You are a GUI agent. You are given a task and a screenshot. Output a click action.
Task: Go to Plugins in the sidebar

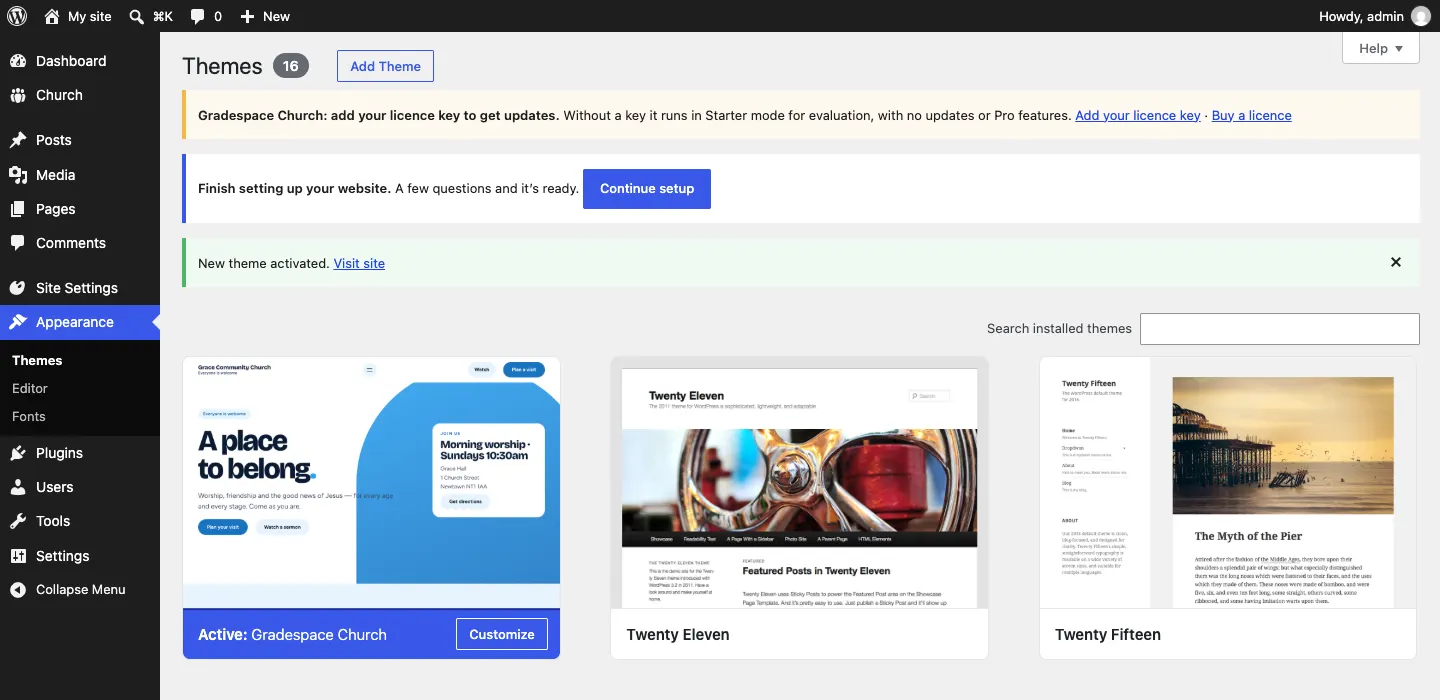click(80, 453)
